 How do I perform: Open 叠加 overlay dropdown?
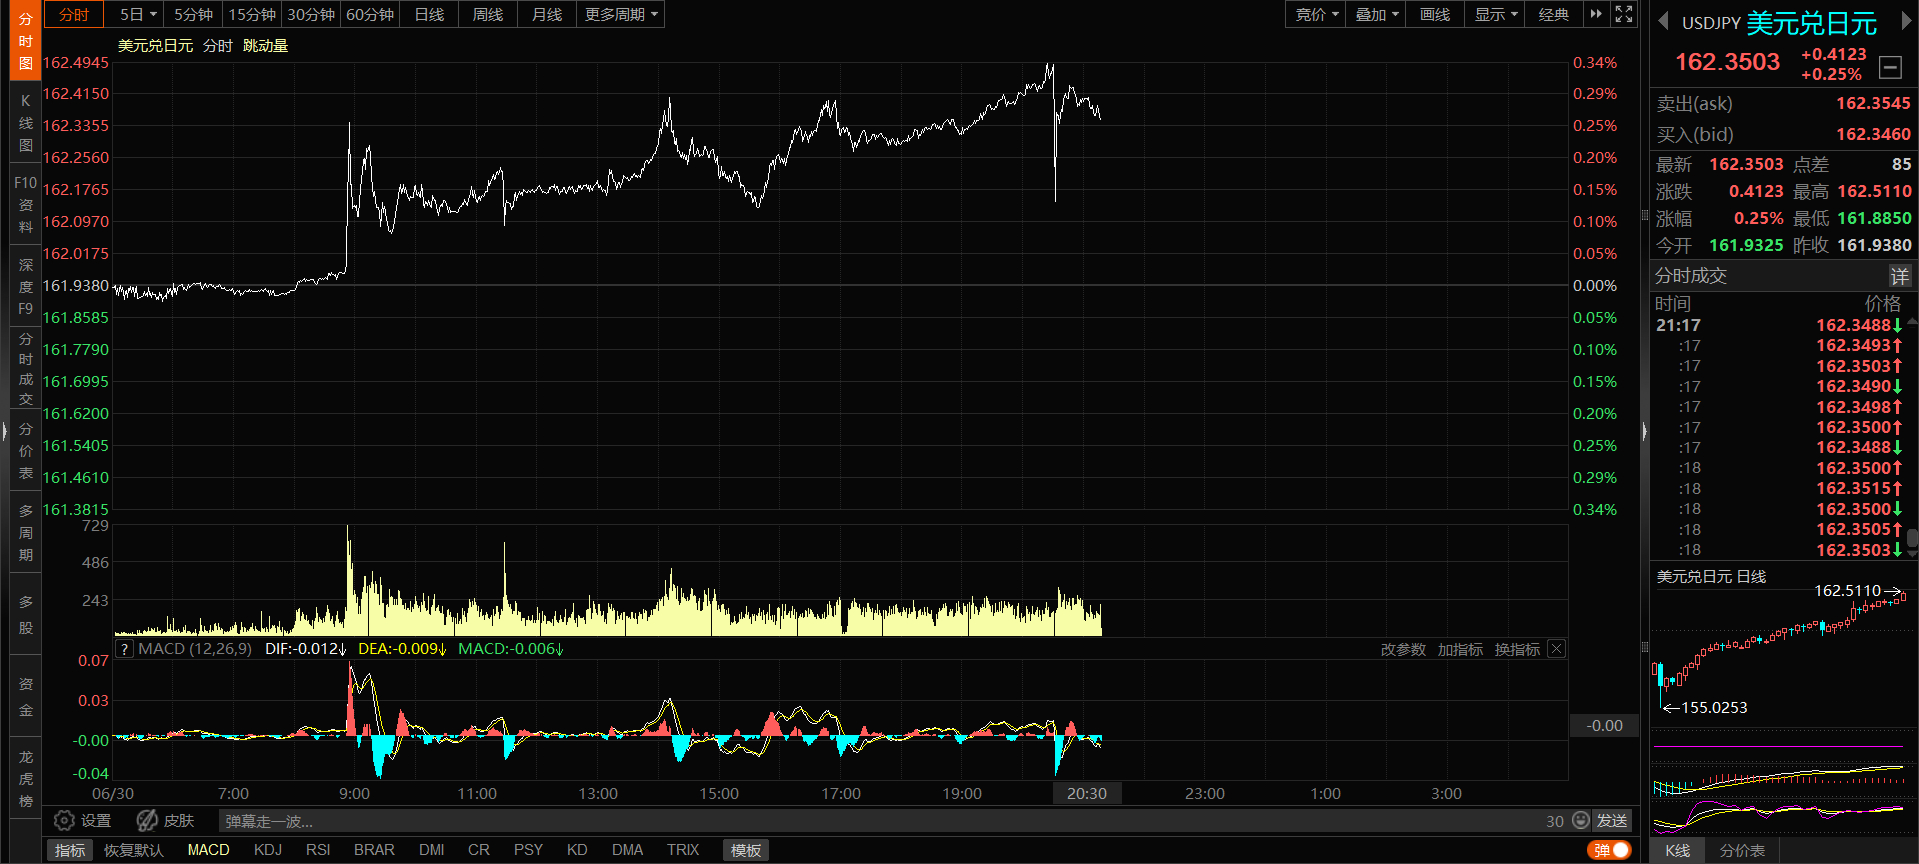tap(1376, 14)
